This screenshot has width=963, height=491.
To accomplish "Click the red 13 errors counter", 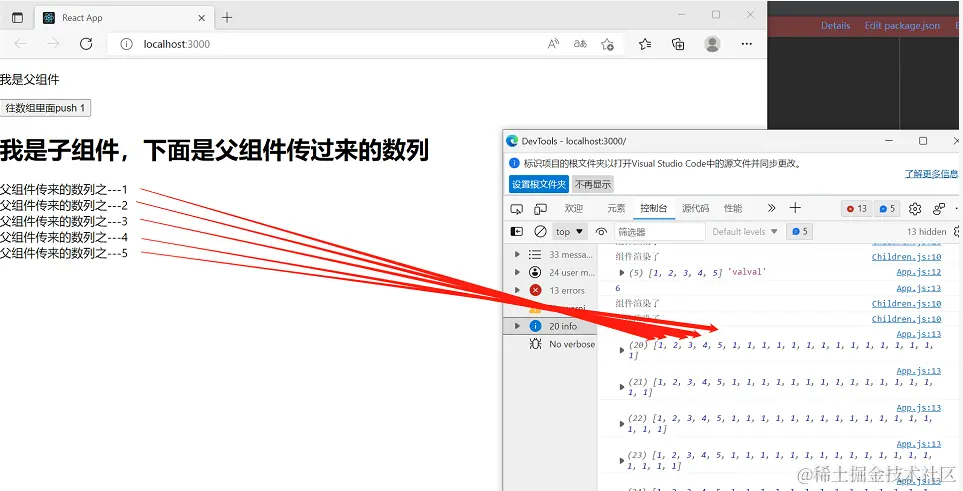I will click(857, 209).
